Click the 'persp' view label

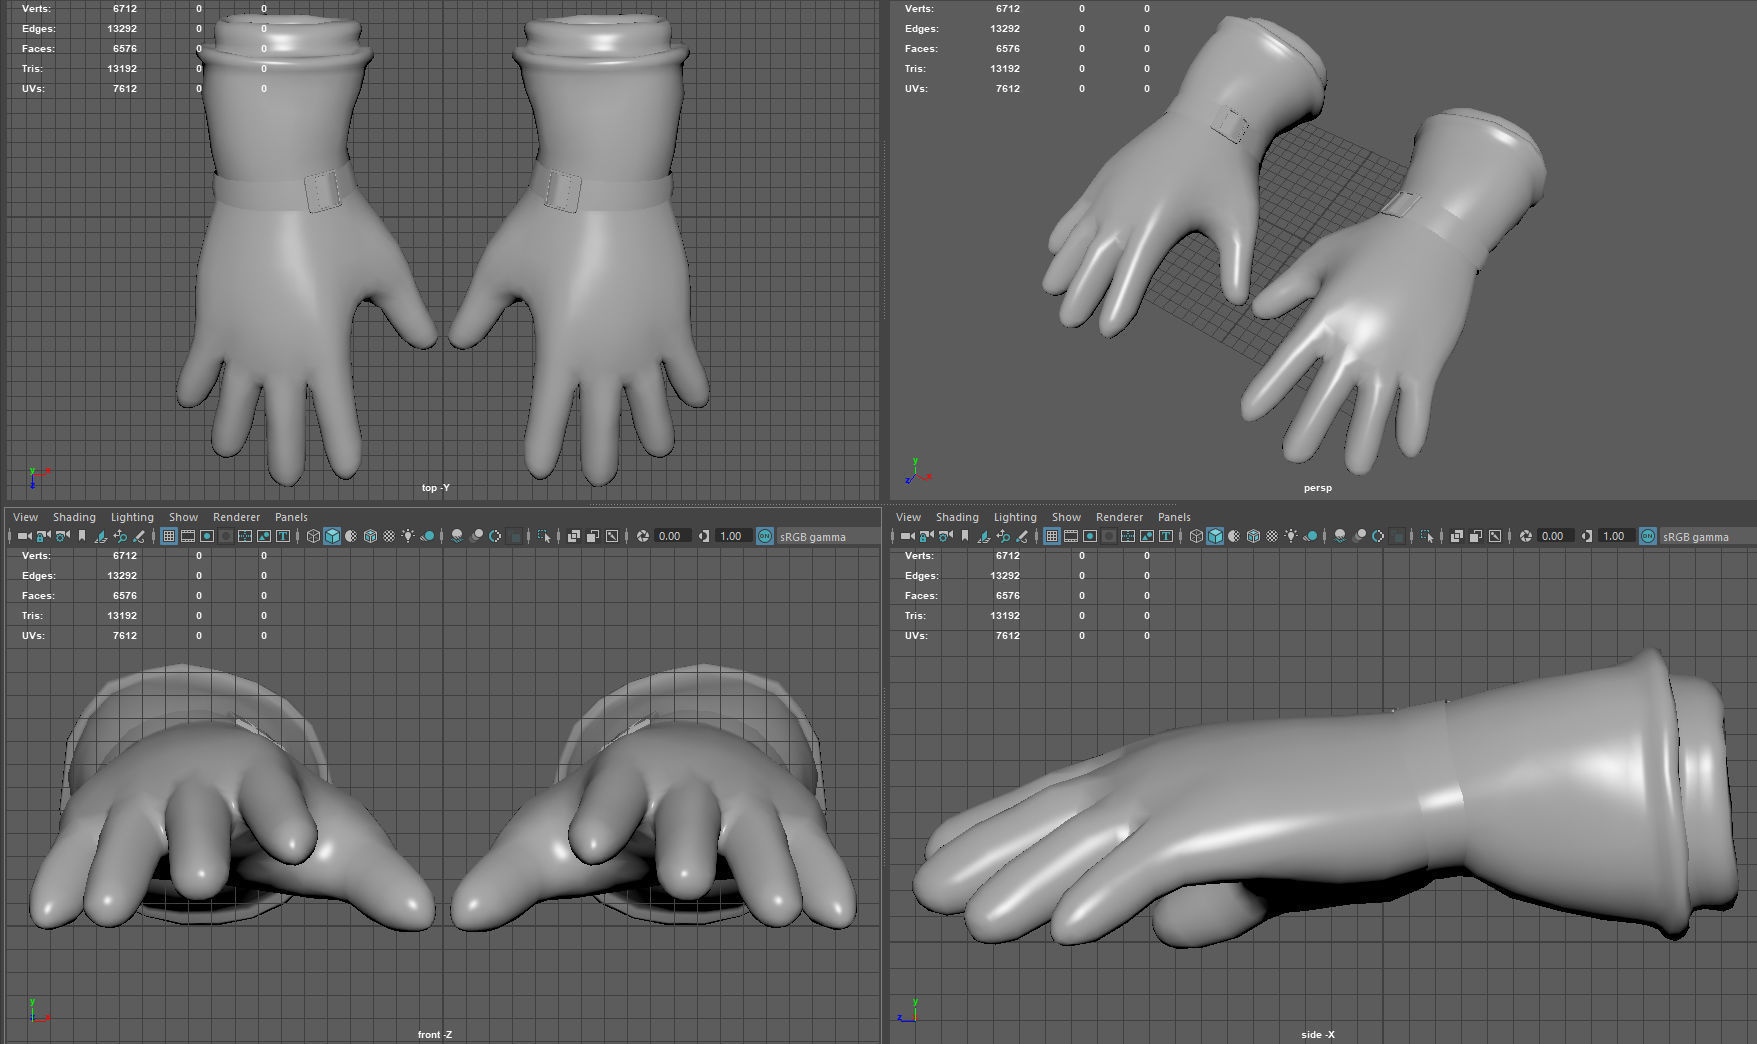[1317, 488]
